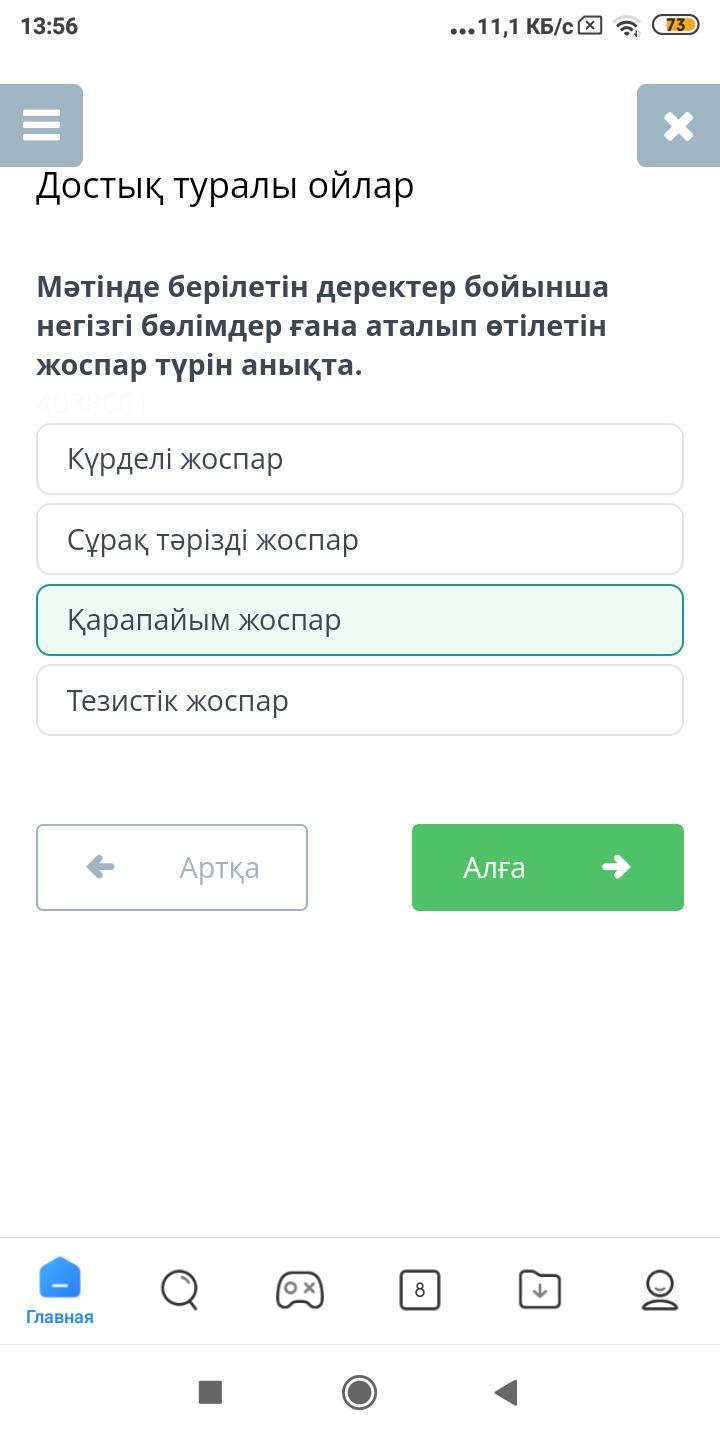Tap the battery indicator in status bar
The image size is (720, 1440).
676,26
